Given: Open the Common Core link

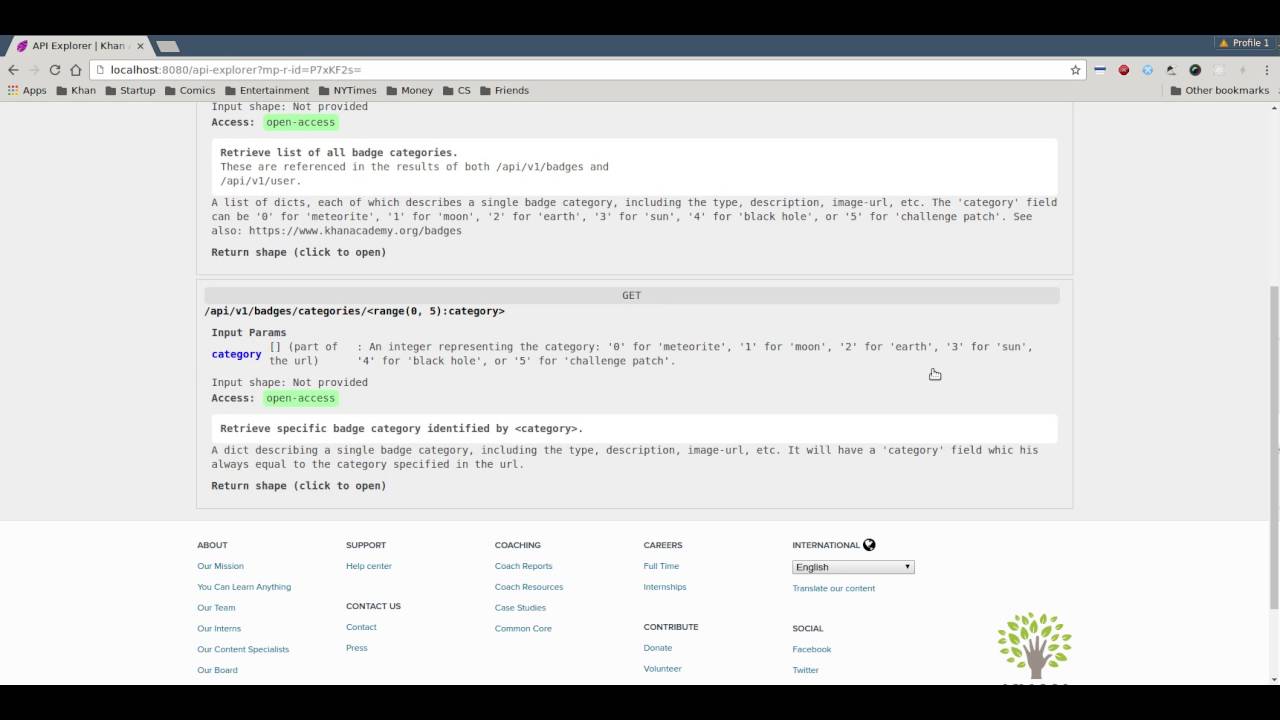Looking at the screenshot, I should click(523, 629).
